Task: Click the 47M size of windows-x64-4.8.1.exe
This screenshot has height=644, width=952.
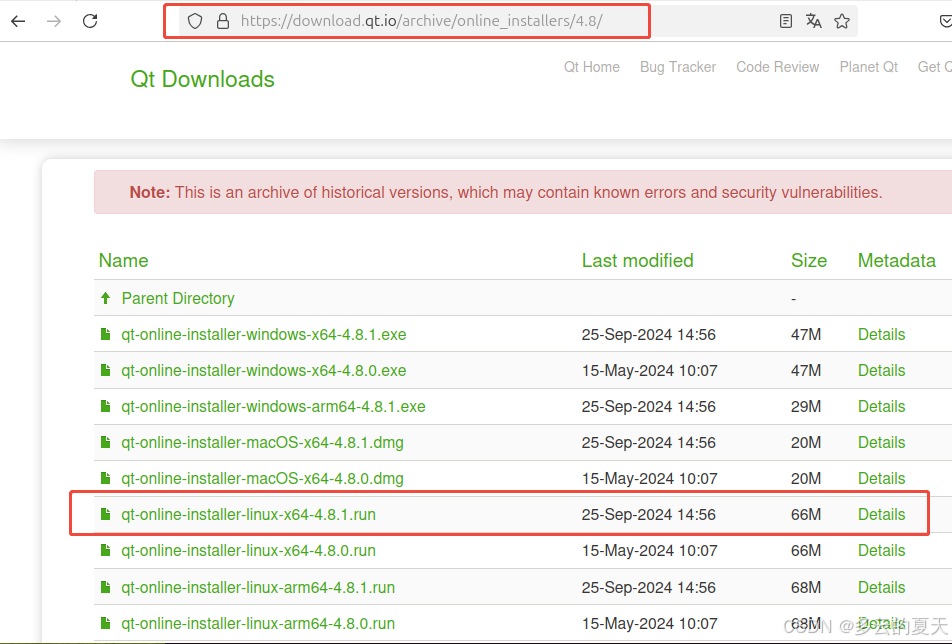Action: (x=806, y=334)
